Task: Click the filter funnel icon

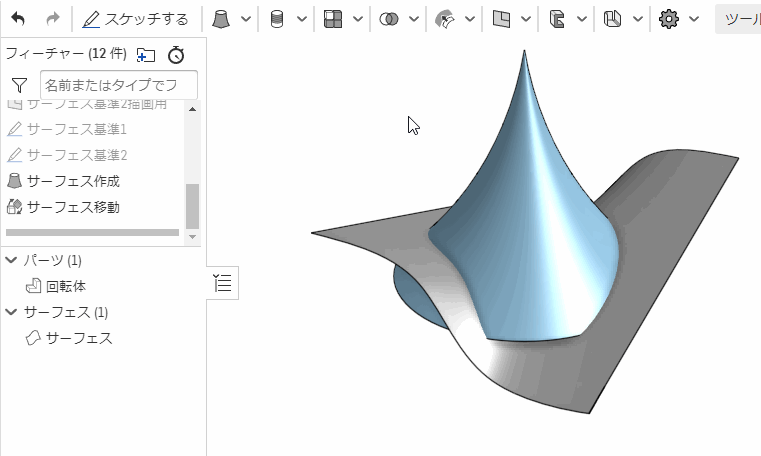Action: [x=19, y=86]
